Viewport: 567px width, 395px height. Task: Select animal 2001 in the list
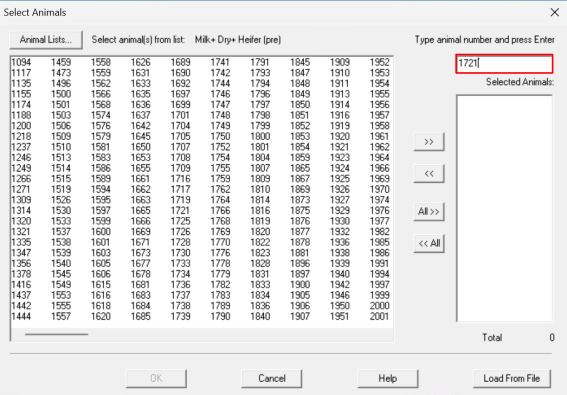pyautogui.click(x=380, y=317)
